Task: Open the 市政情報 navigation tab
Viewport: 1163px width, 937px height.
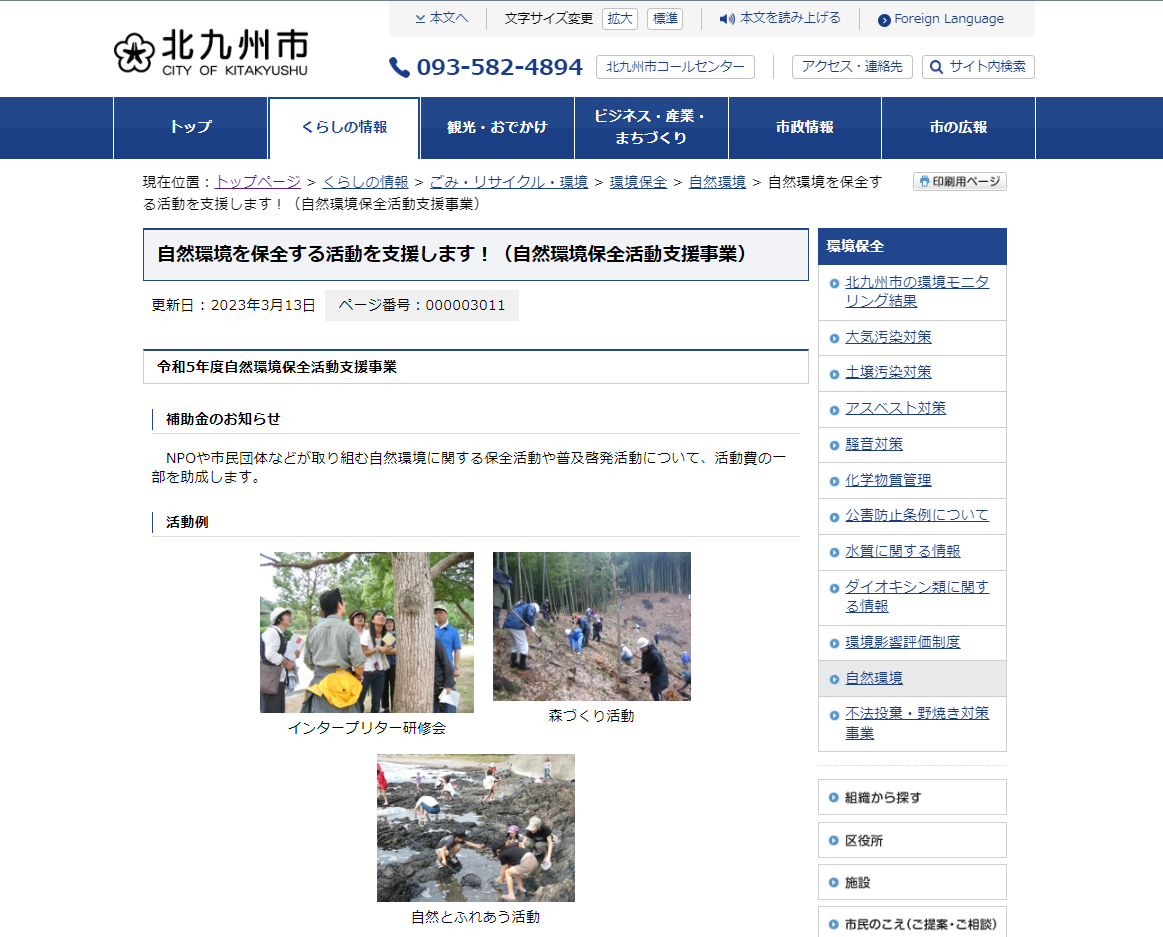Action: pyautogui.click(x=804, y=128)
